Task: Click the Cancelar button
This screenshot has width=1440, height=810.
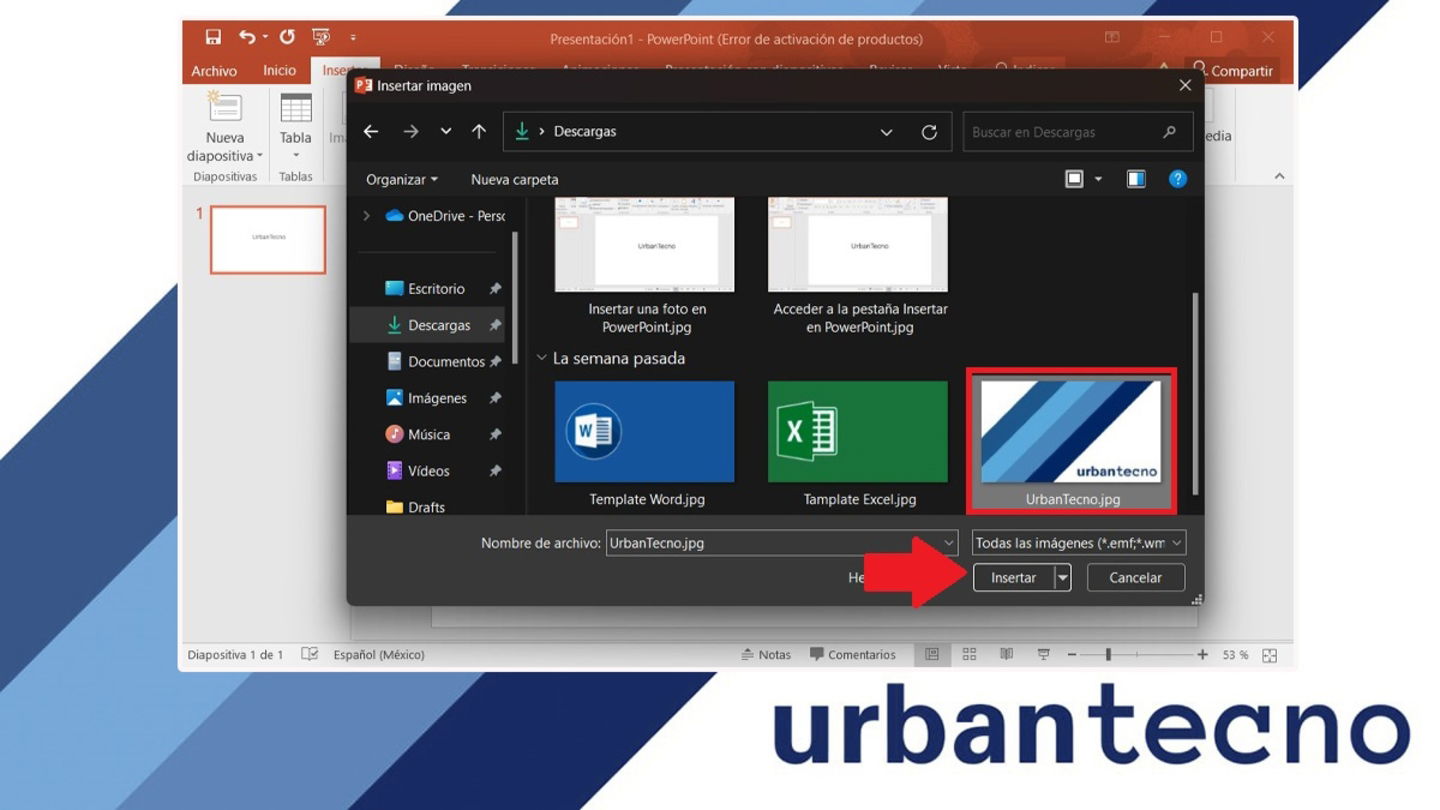Action: point(1135,578)
